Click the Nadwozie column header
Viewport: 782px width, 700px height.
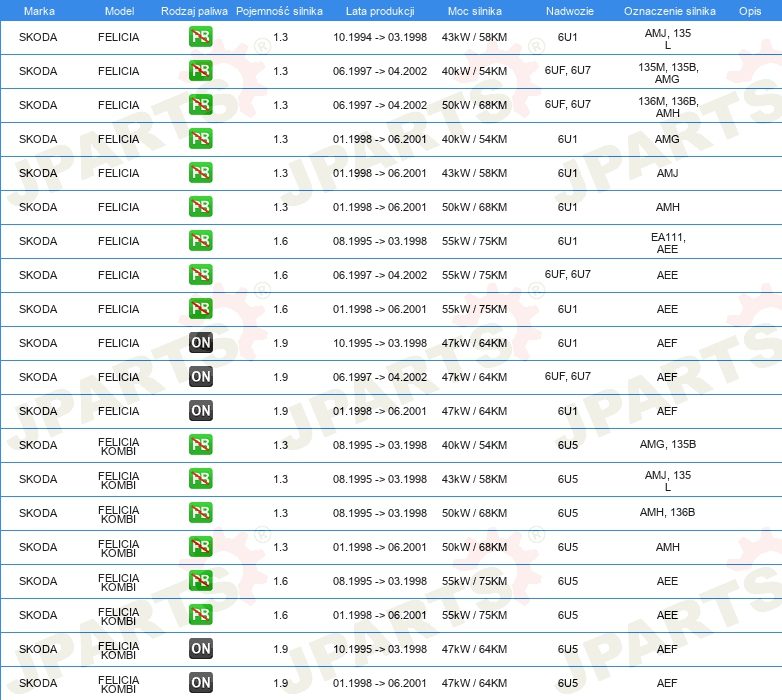[570, 11]
